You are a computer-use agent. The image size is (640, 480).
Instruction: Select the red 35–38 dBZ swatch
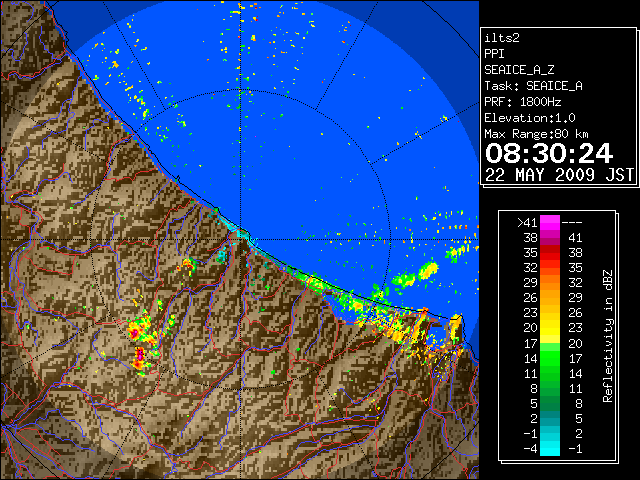tap(550, 253)
